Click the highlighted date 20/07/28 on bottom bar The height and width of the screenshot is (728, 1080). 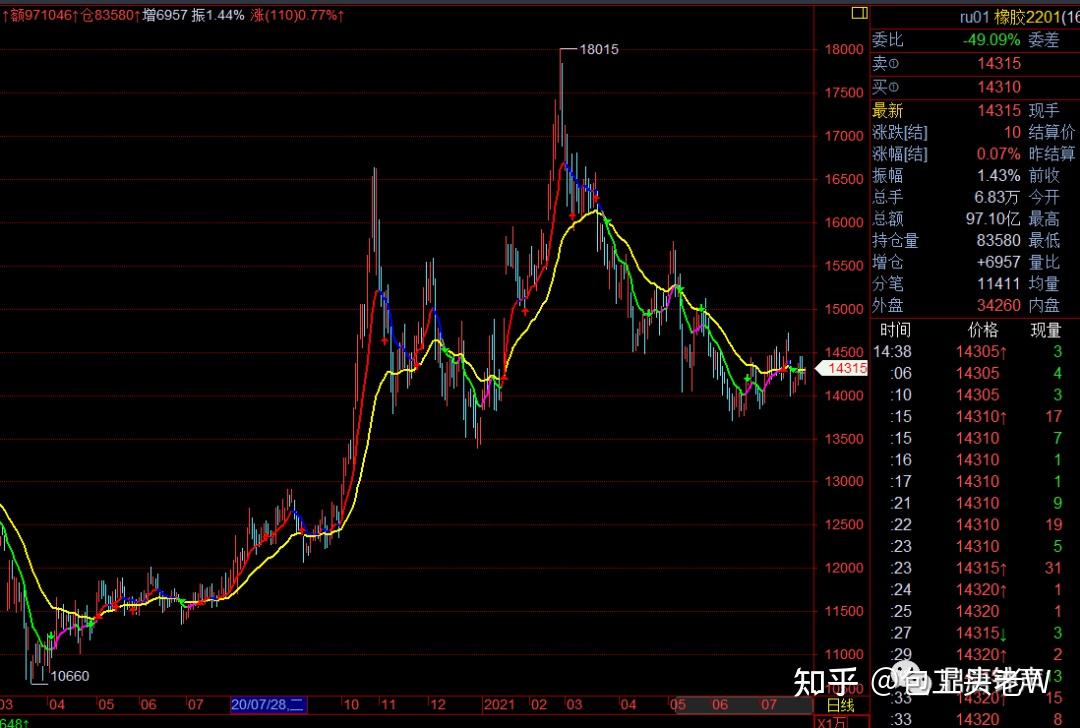pos(266,705)
